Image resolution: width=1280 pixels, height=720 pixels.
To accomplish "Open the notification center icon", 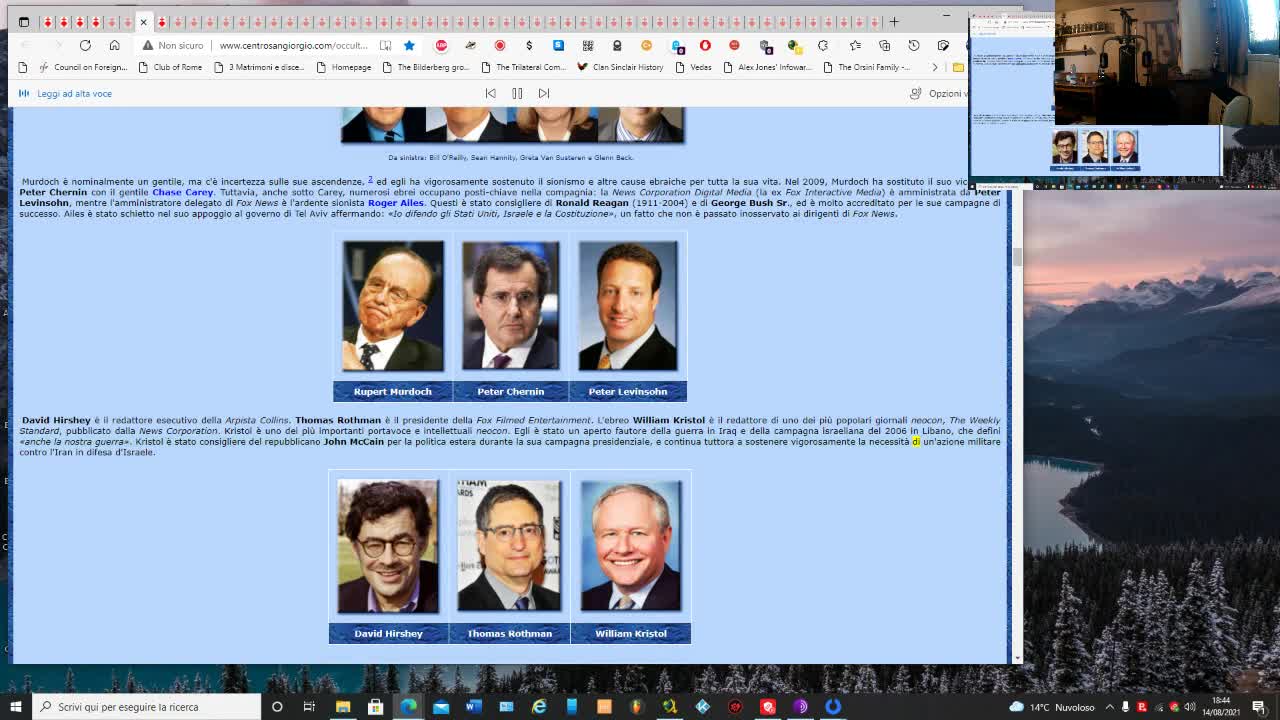I will click(x=1259, y=707).
